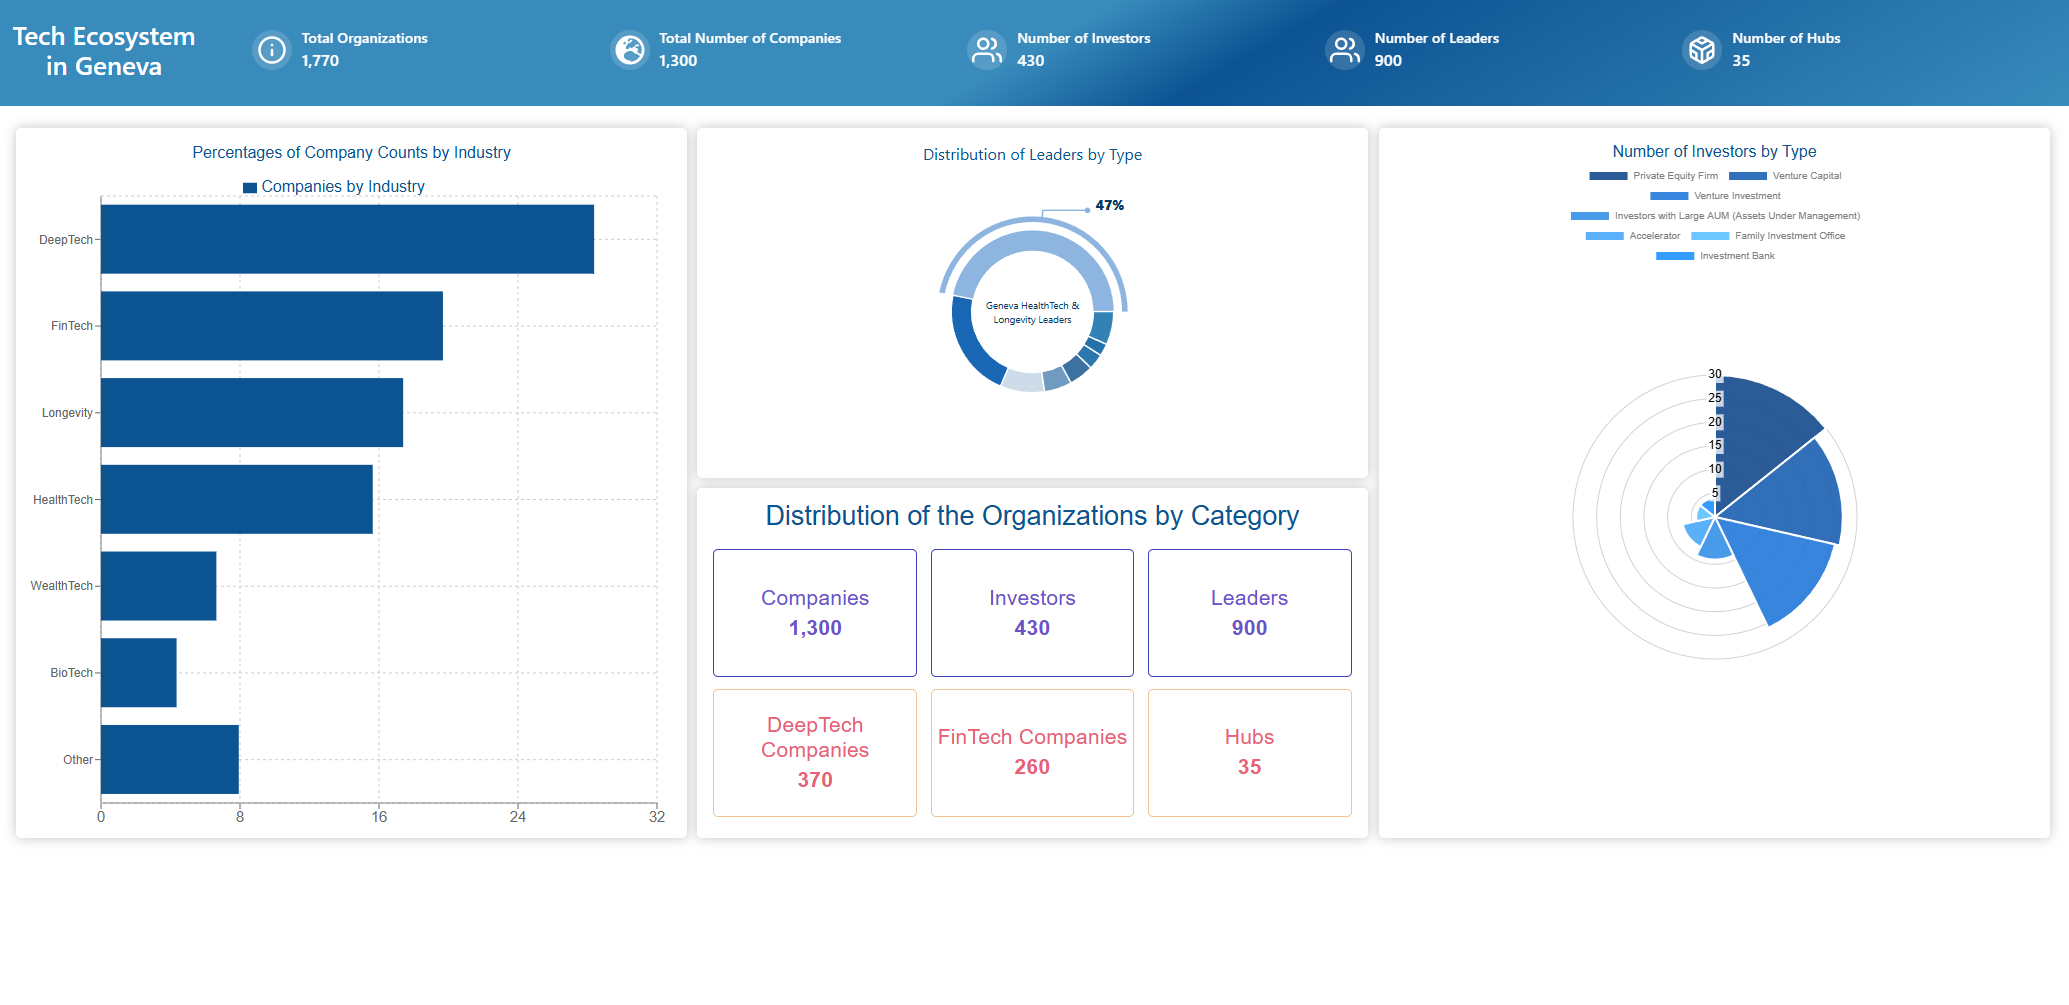2069x1005 pixels.
Task: Hide the Companies by Industry dataset via legend
Action: 333,187
